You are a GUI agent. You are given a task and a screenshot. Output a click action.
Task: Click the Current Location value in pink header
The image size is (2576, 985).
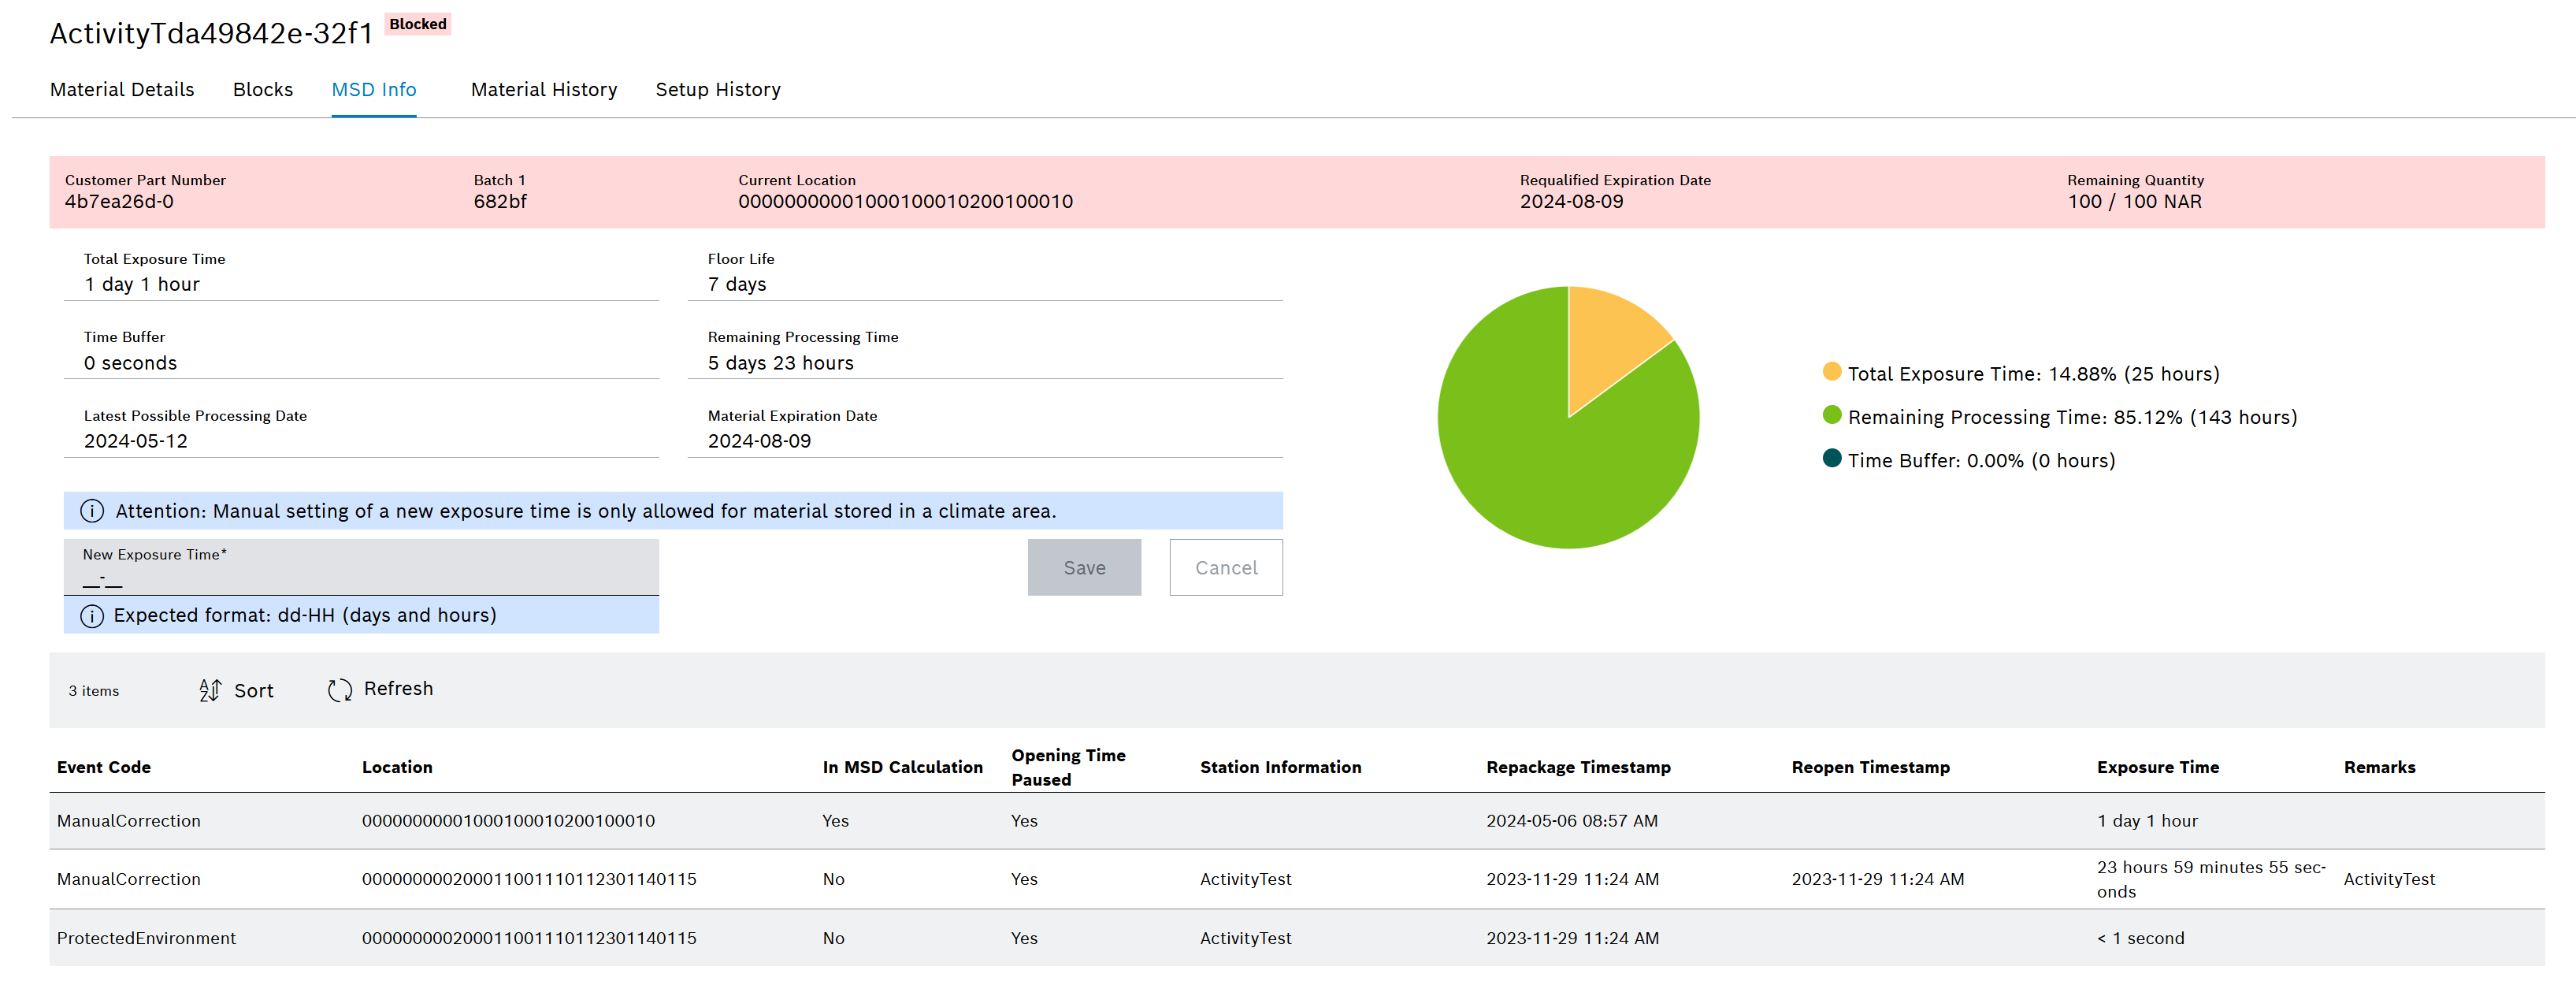click(905, 202)
